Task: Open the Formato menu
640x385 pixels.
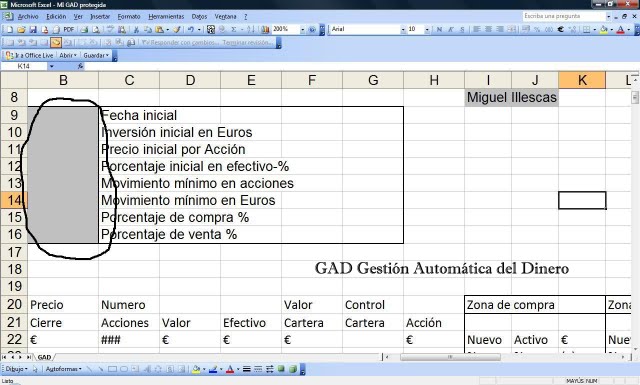Action: [129, 17]
